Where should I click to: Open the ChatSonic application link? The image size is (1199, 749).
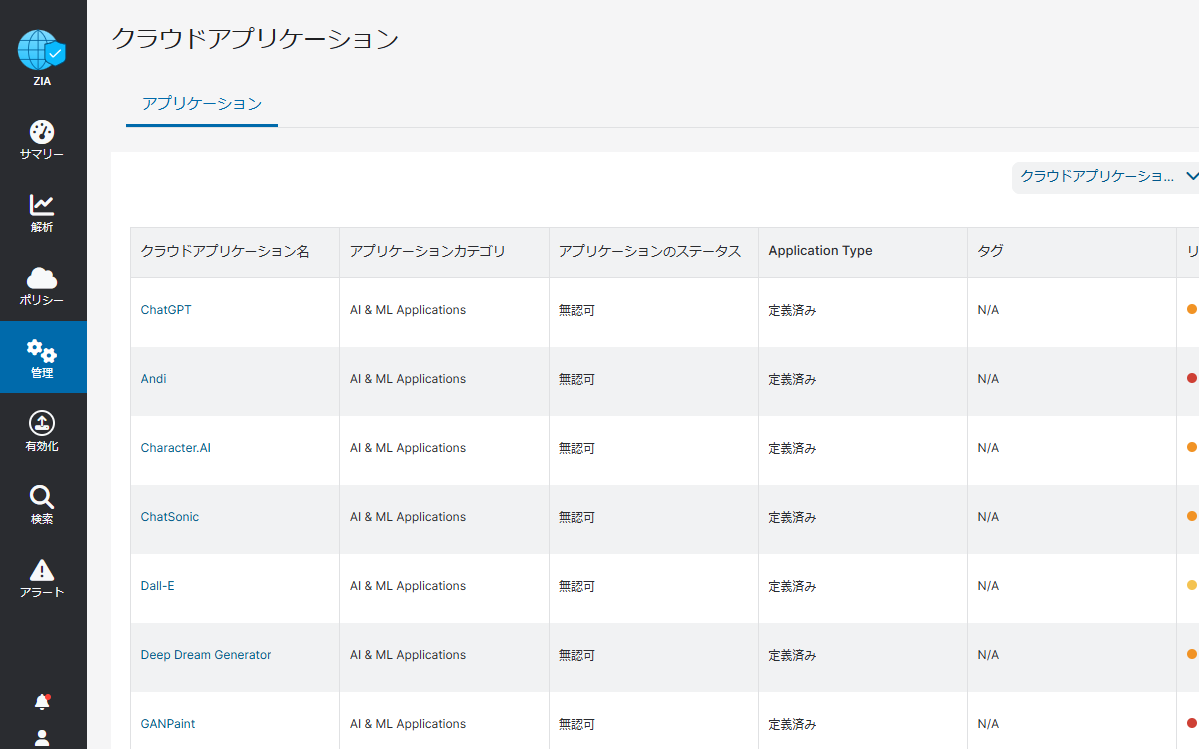pos(170,517)
